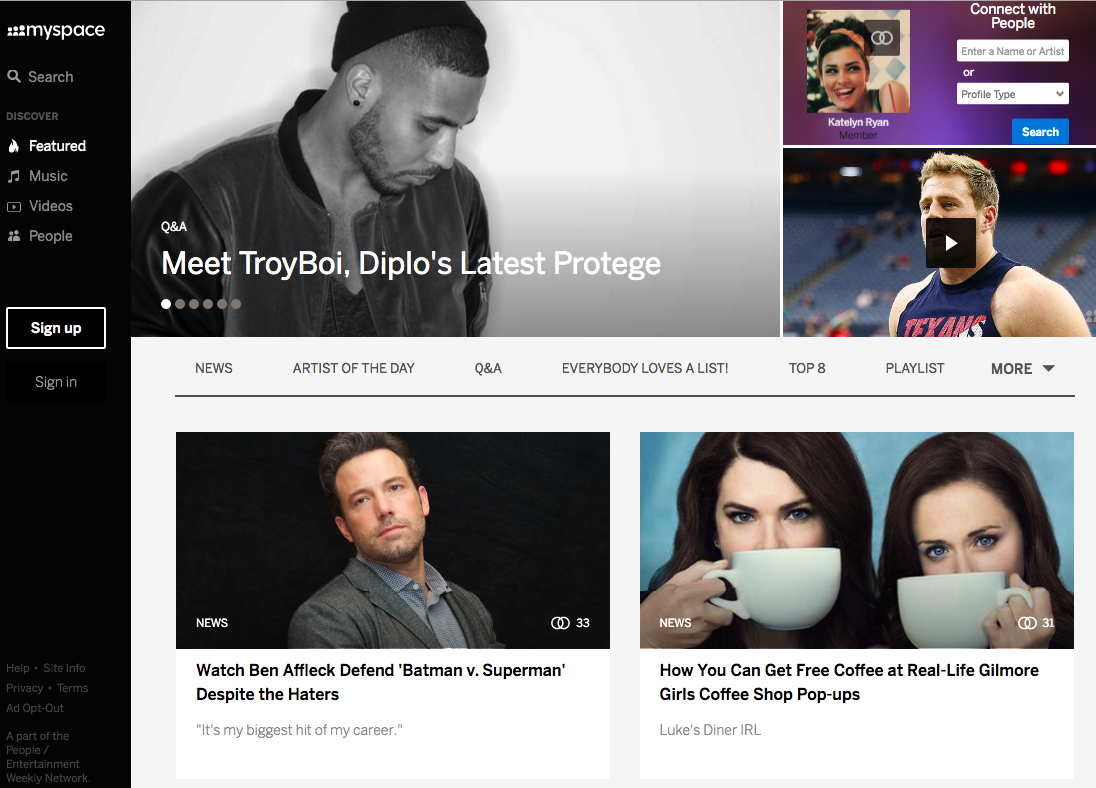Go to Music in sidebar
This screenshot has height=788, width=1096.
pos(48,176)
